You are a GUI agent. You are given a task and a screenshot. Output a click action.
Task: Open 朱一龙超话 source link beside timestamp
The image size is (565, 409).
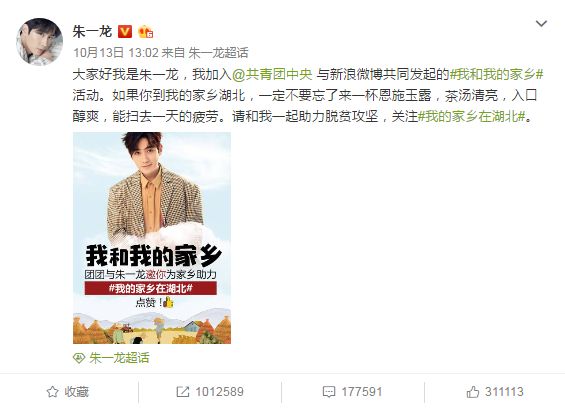[218, 53]
